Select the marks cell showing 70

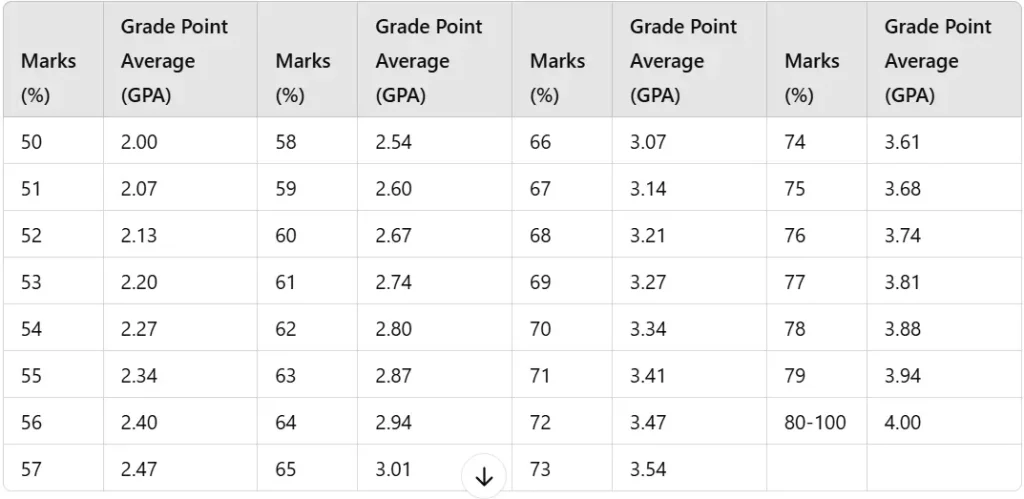coord(540,329)
